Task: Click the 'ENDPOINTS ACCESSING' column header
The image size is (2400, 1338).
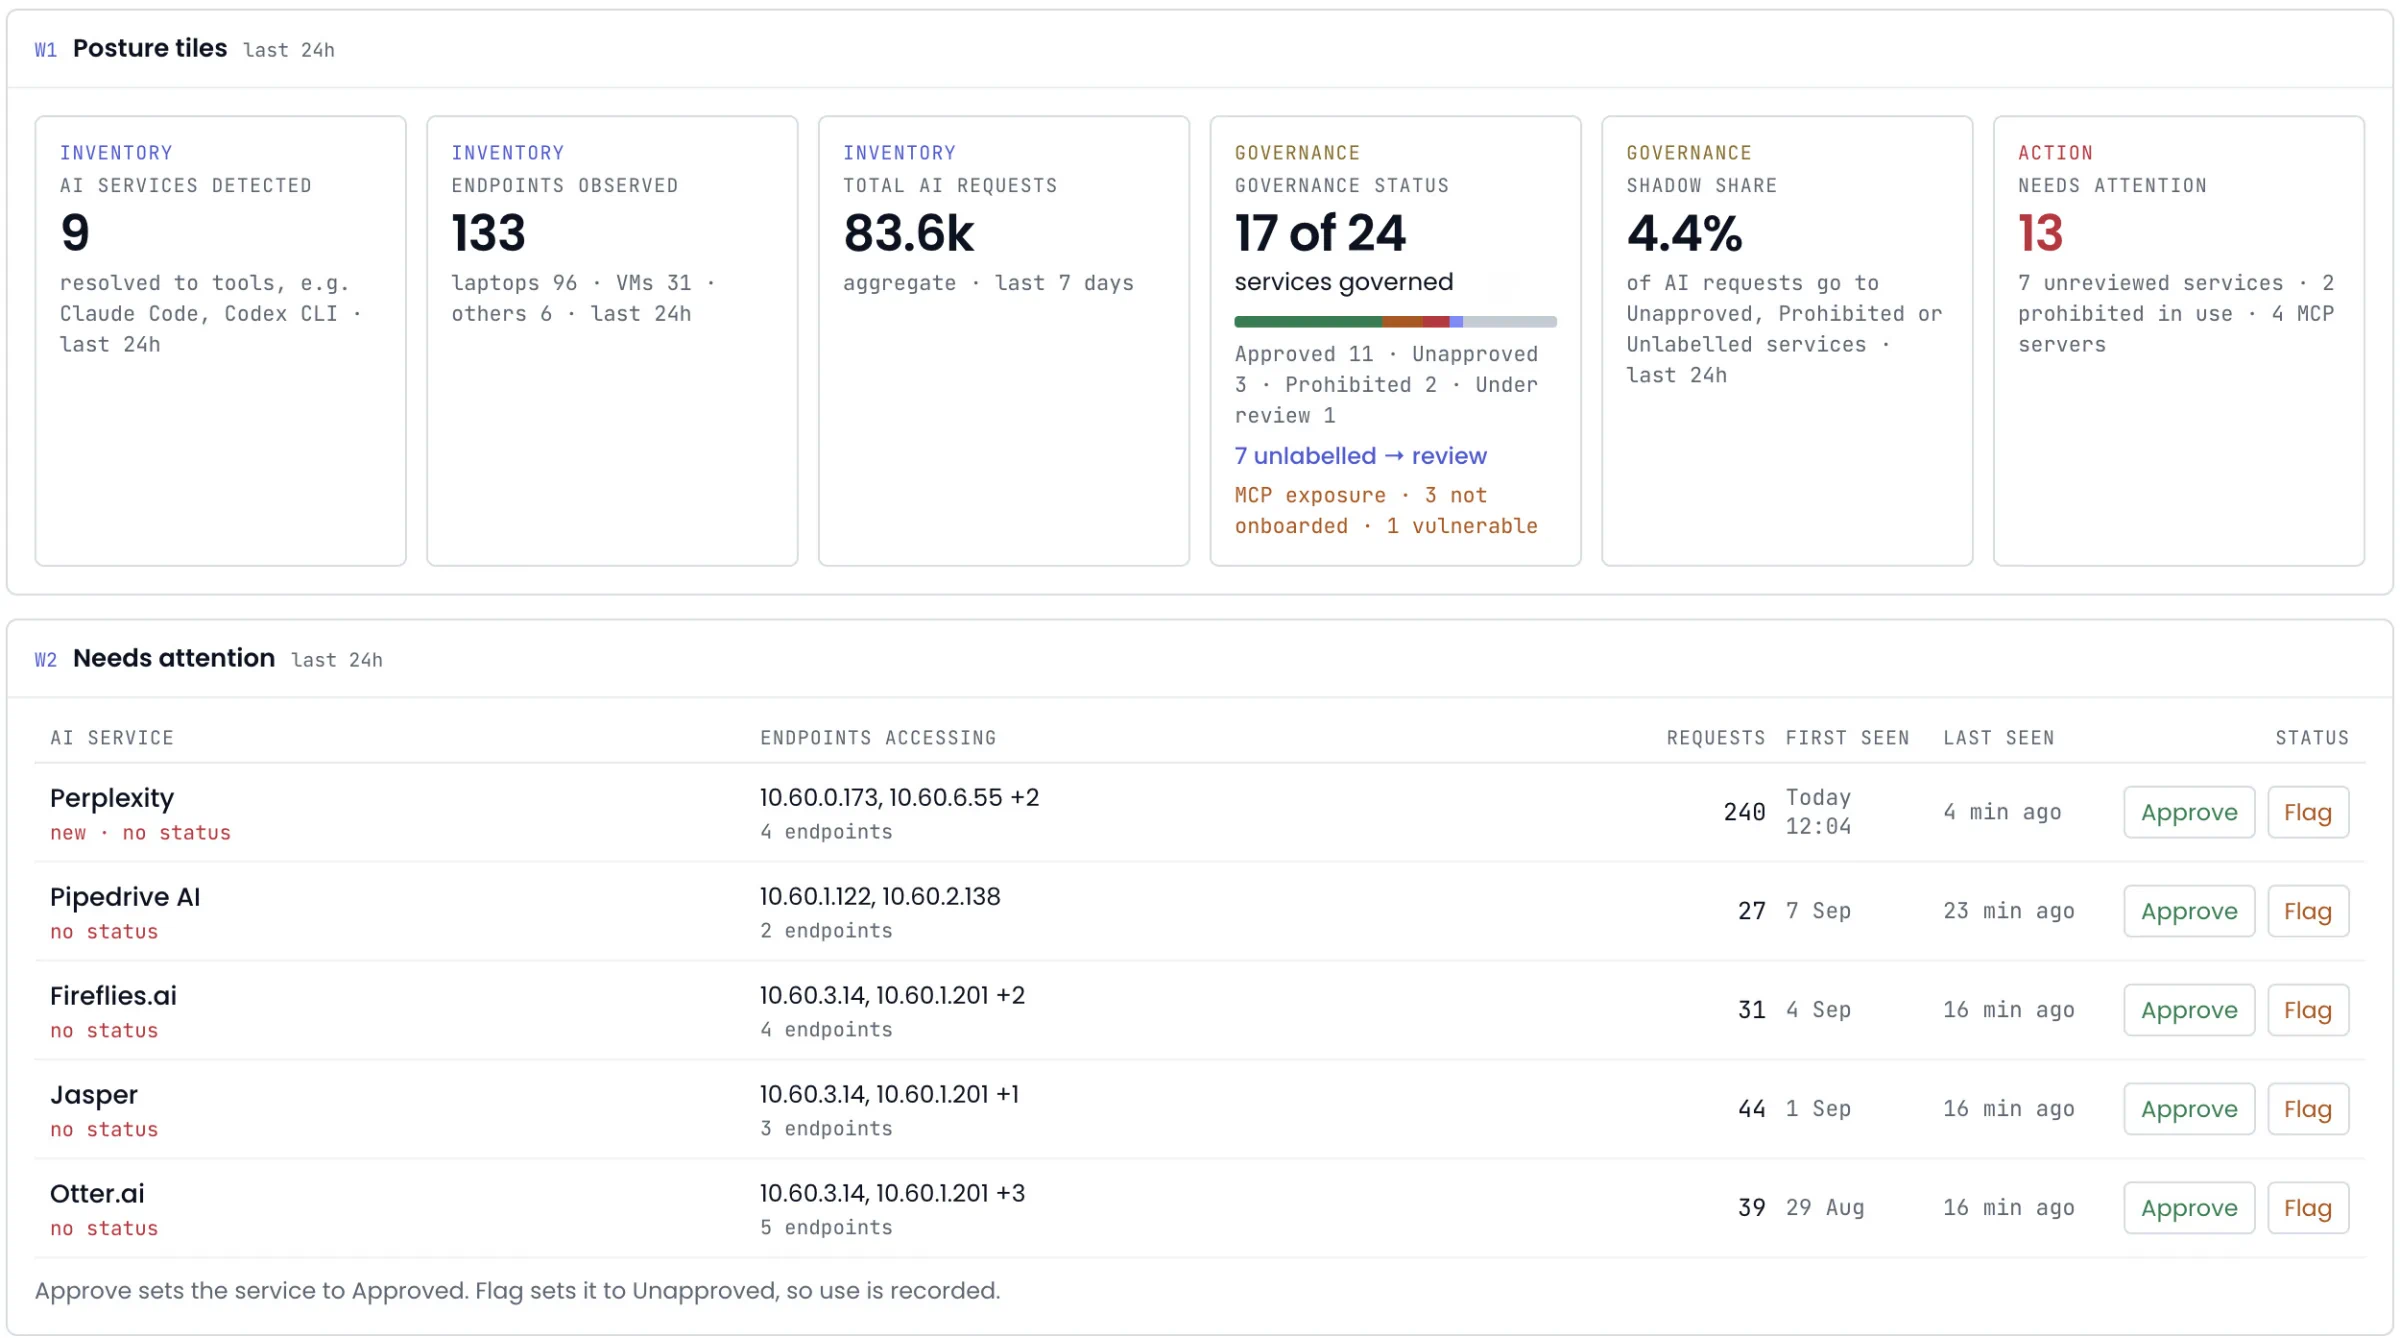Action: tap(878, 738)
